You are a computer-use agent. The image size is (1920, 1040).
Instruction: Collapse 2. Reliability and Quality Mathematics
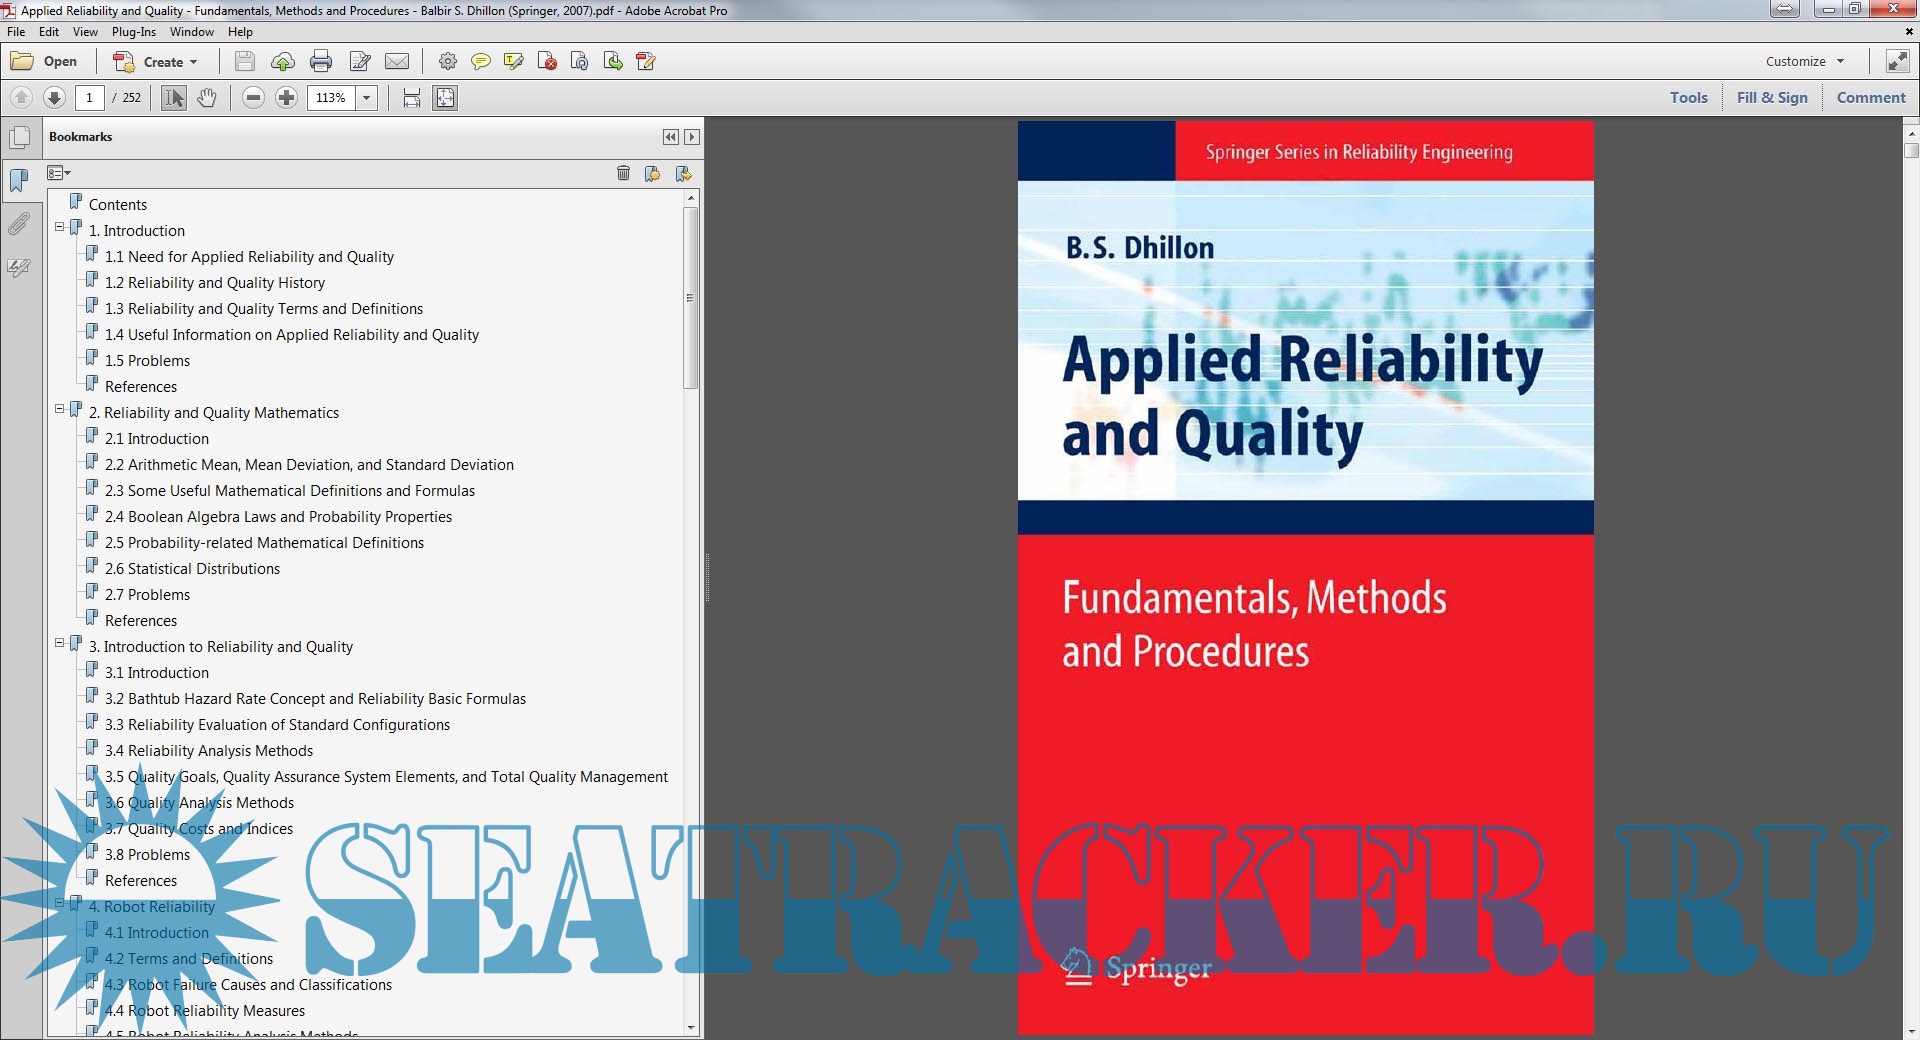60,410
